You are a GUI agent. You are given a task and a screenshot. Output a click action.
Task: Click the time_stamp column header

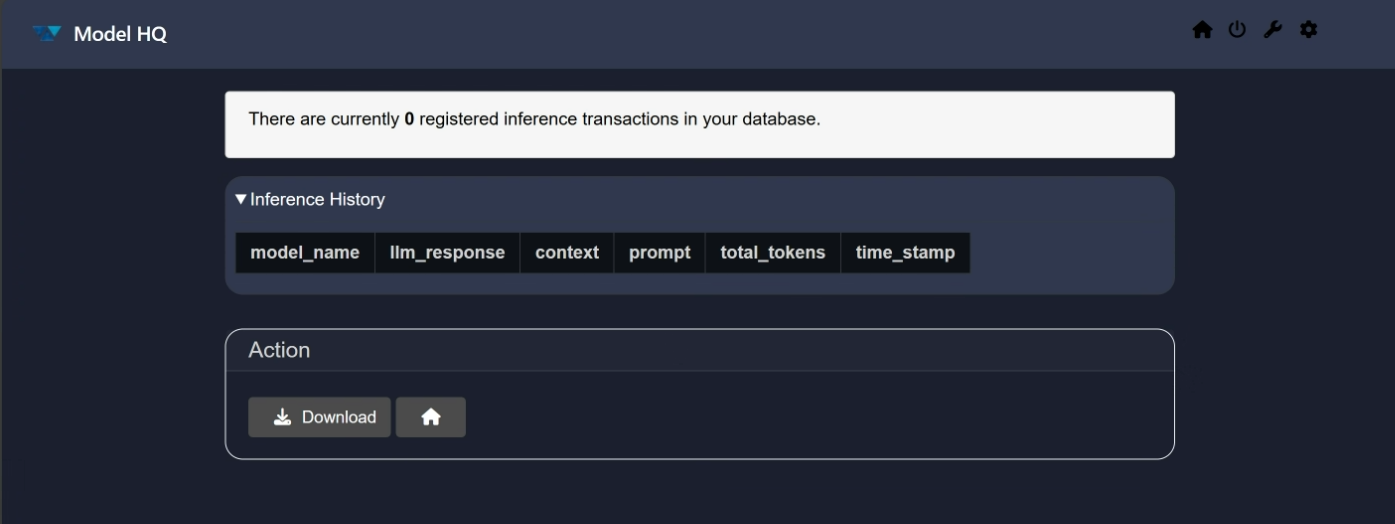coord(905,252)
